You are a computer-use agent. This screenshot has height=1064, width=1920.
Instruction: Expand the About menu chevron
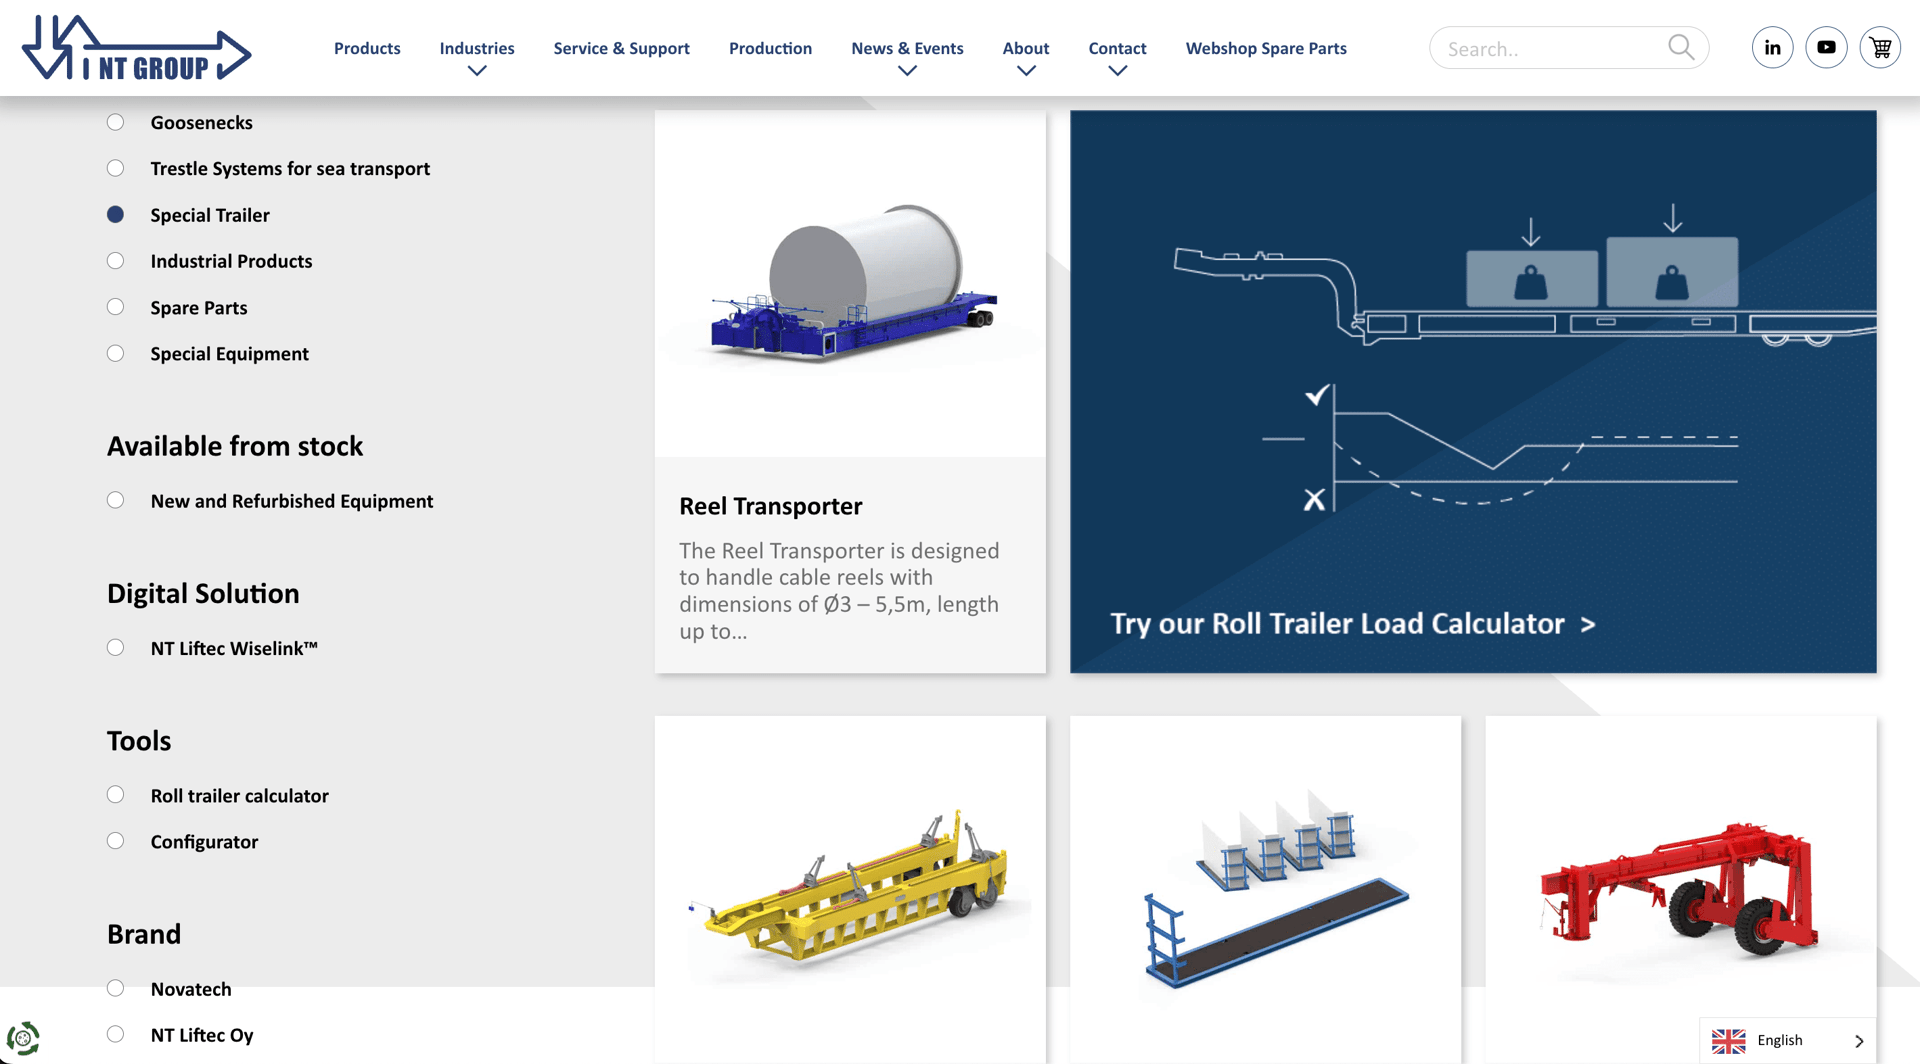1026,71
